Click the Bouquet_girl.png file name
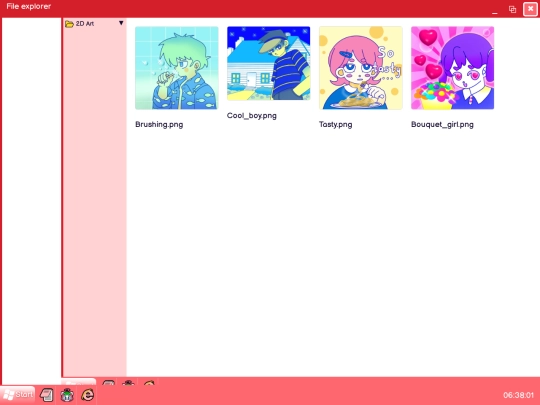This screenshot has width=540, height=405. tap(442, 124)
